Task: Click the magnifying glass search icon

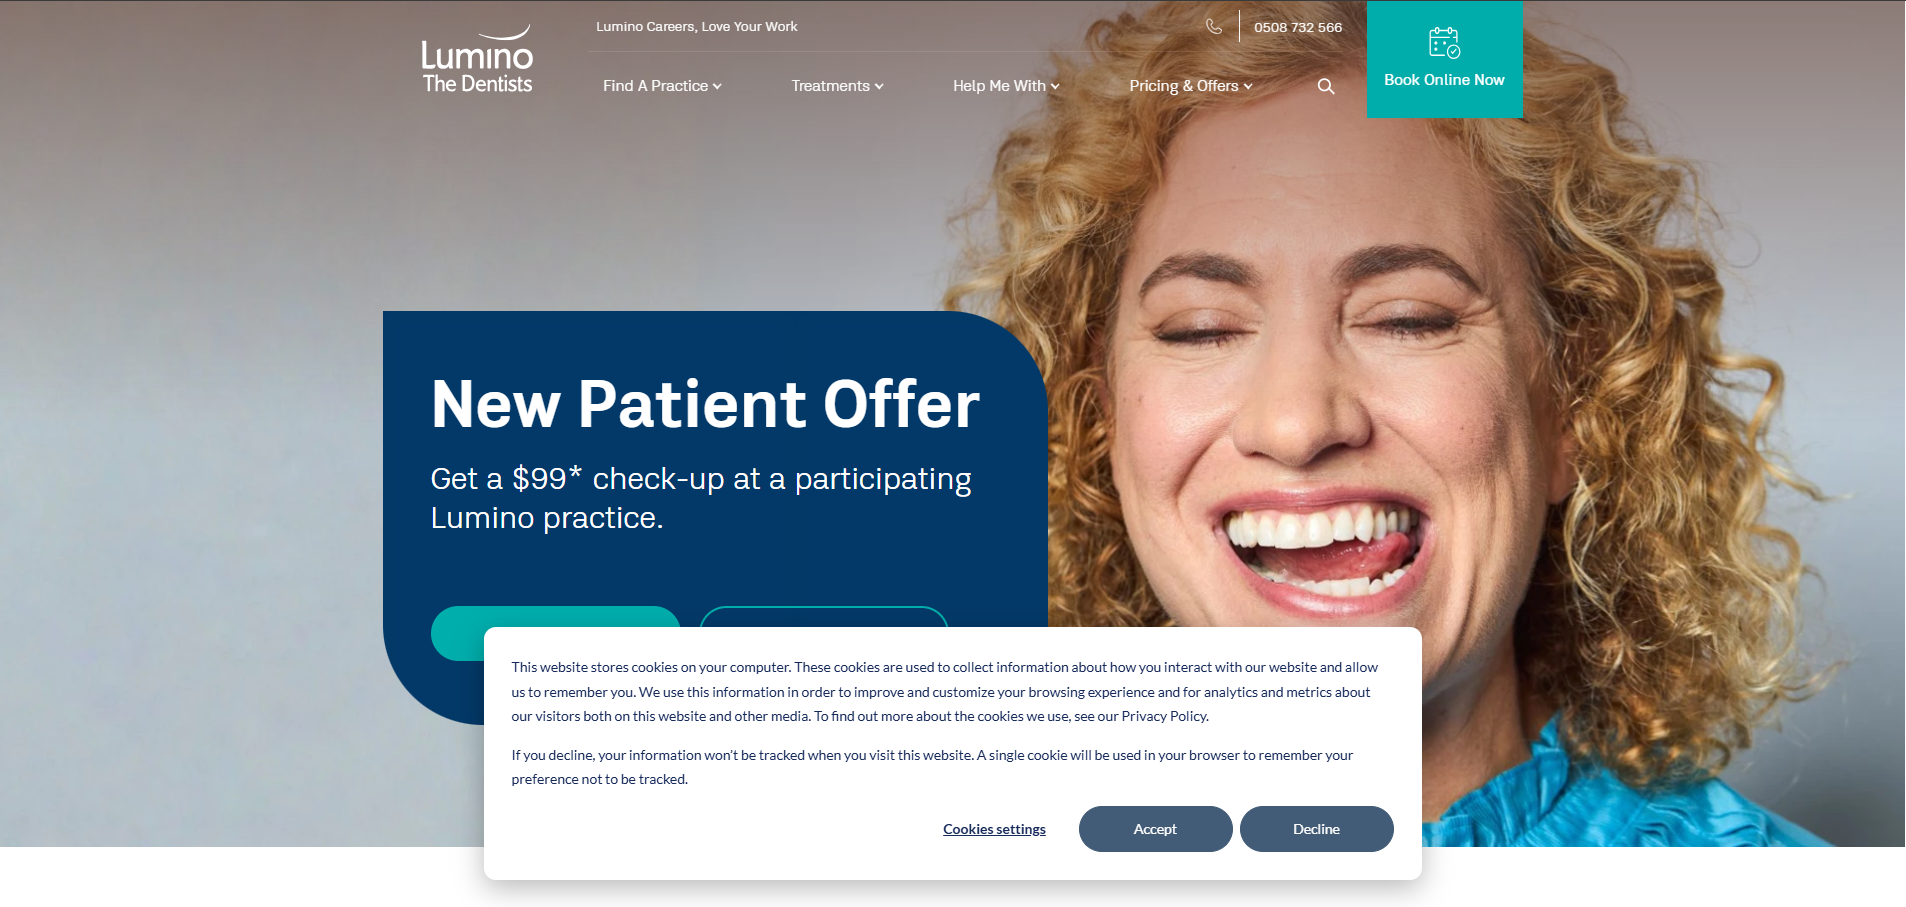Action: coord(1326,87)
